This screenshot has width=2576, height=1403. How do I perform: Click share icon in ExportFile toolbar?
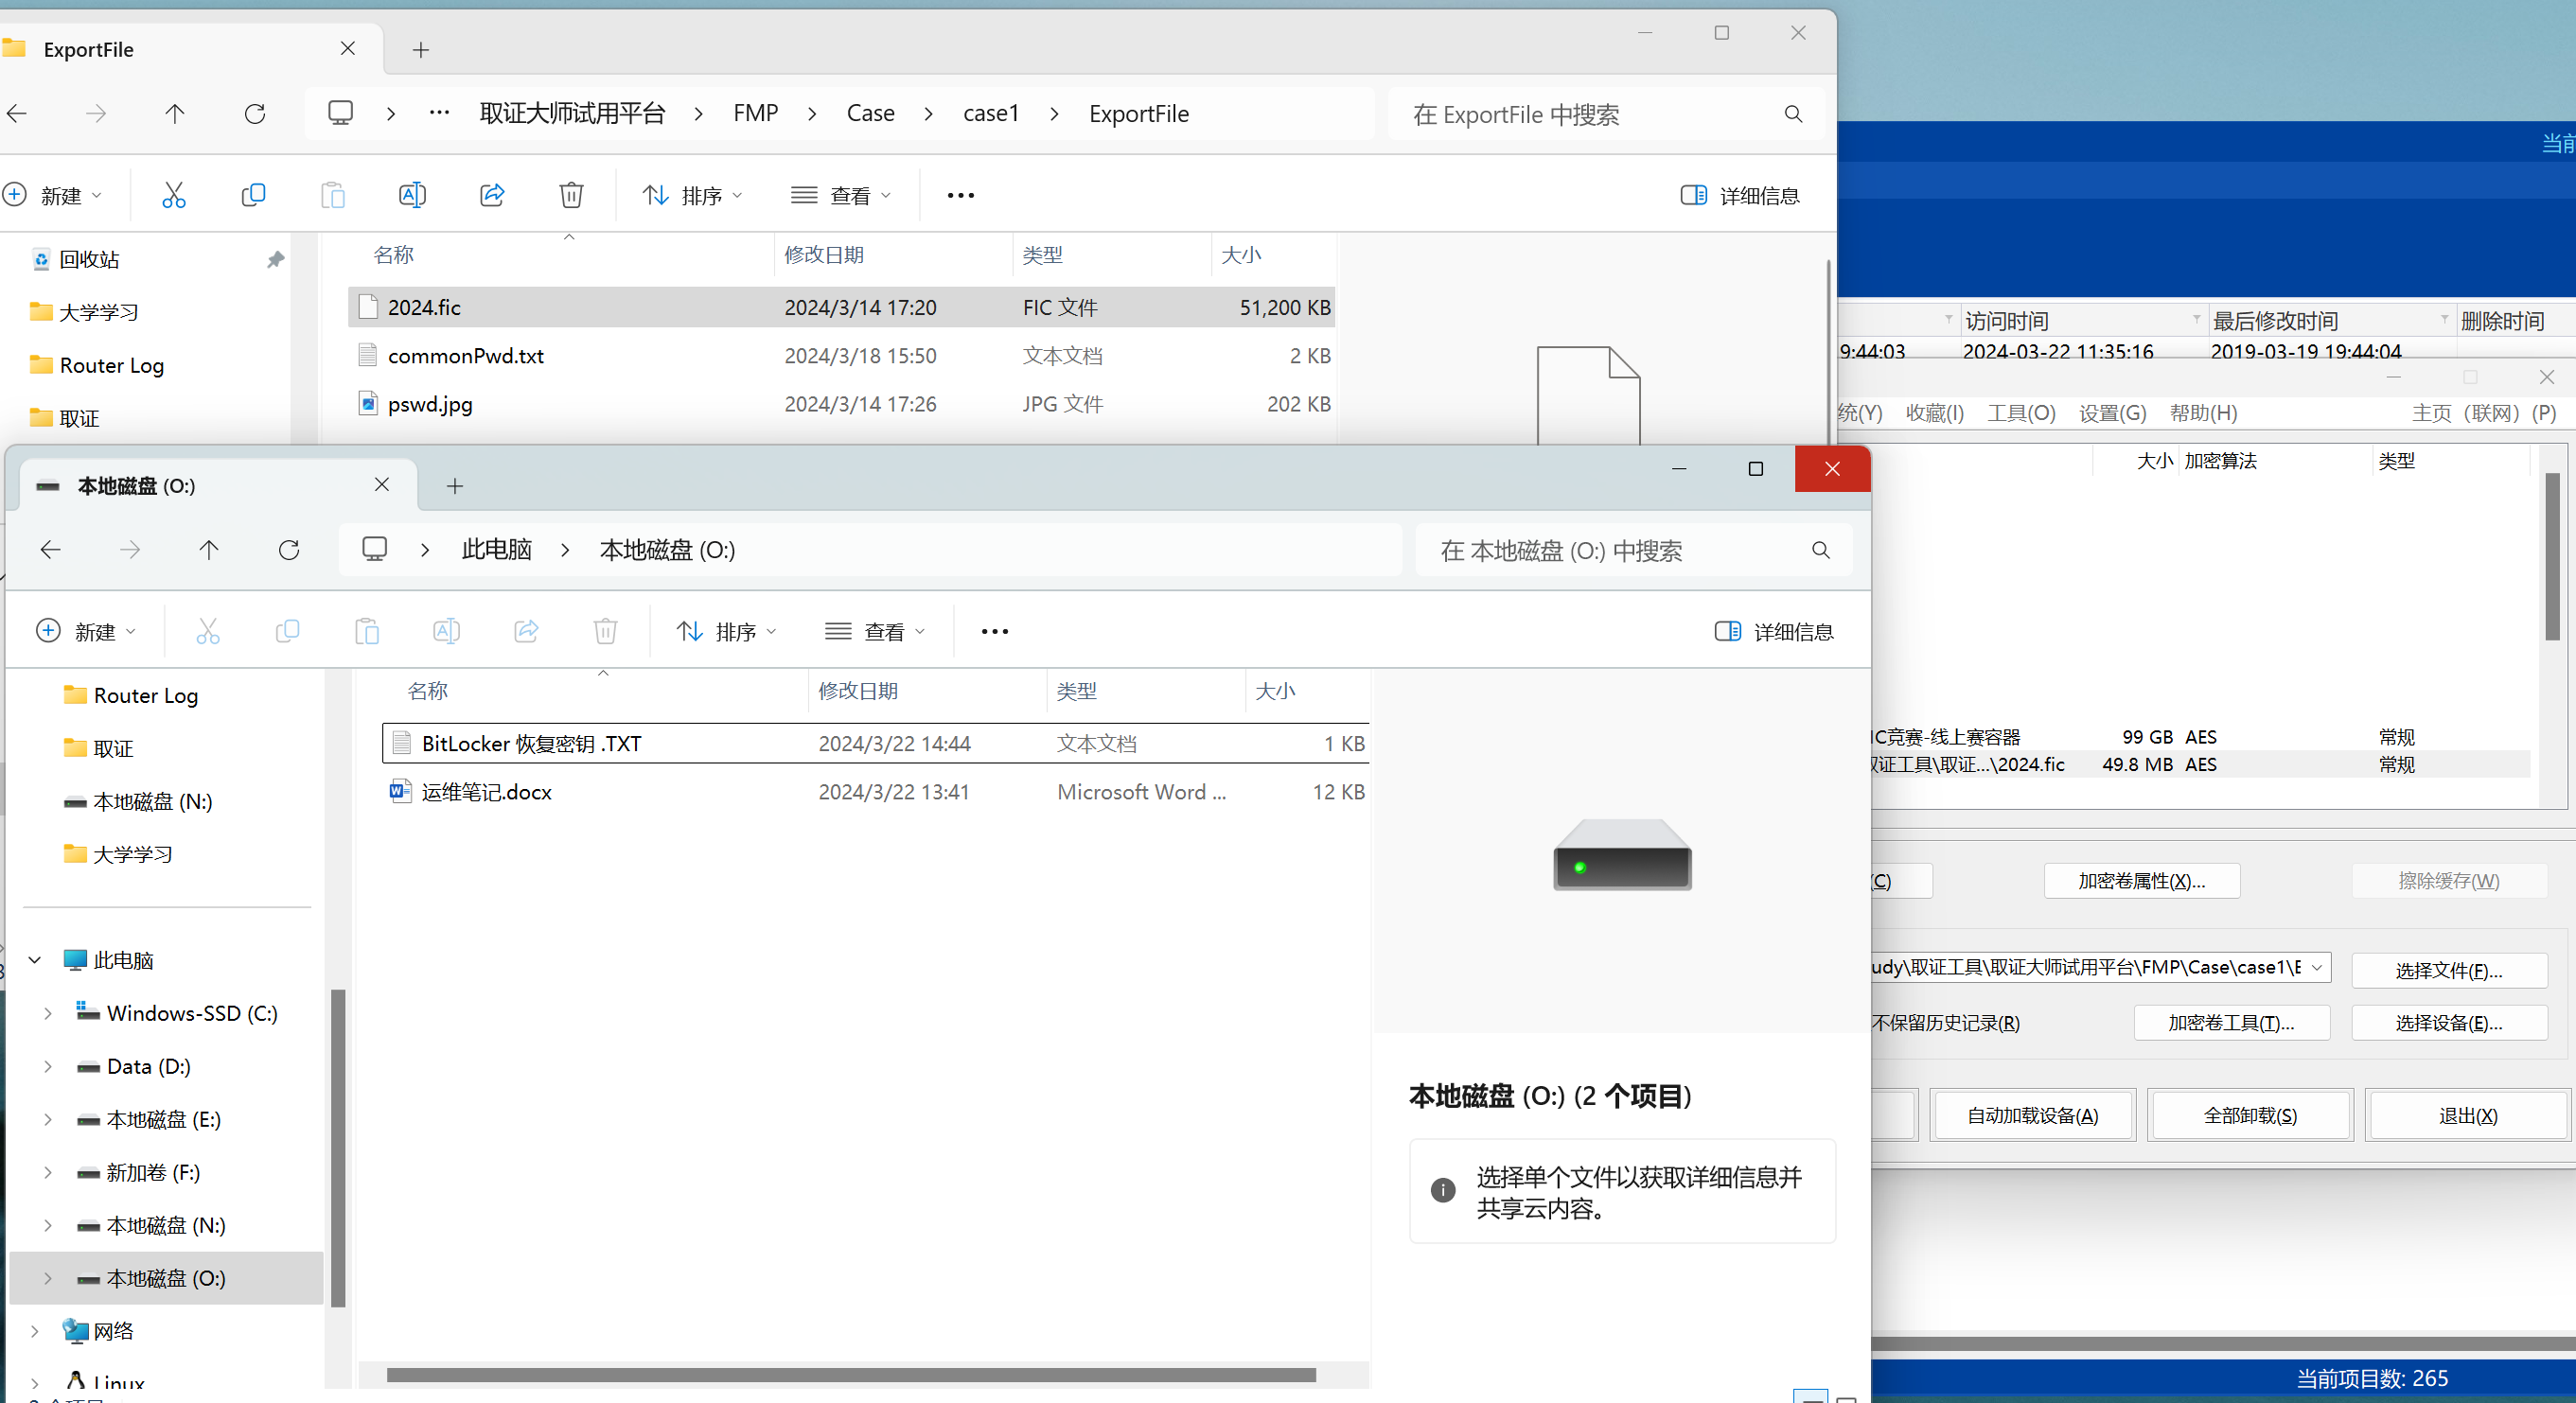tap(492, 195)
